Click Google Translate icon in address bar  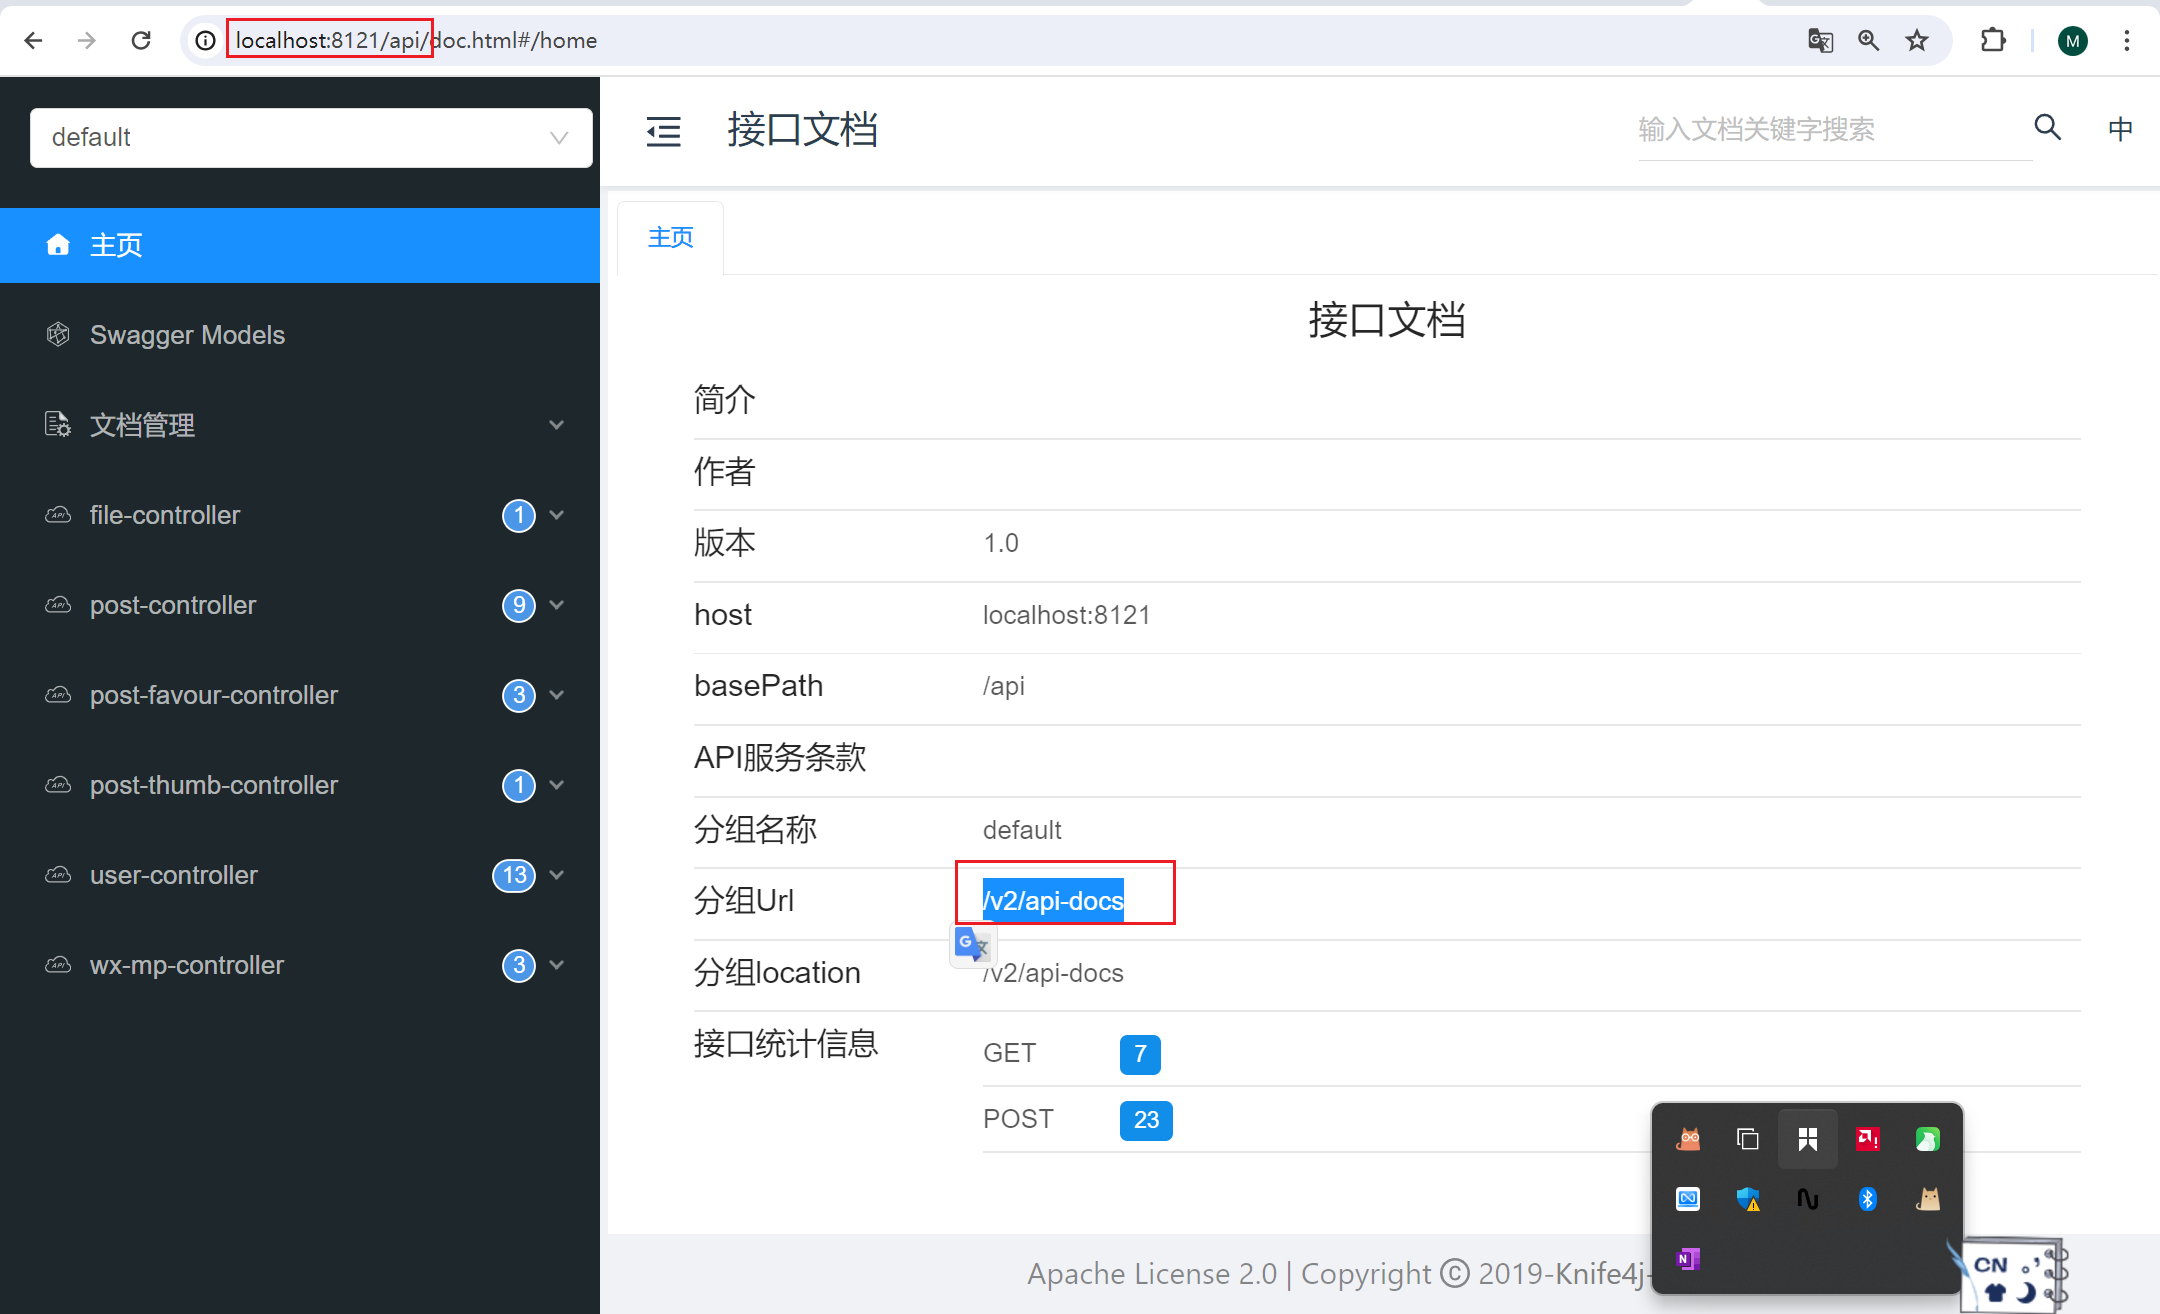(1820, 41)
